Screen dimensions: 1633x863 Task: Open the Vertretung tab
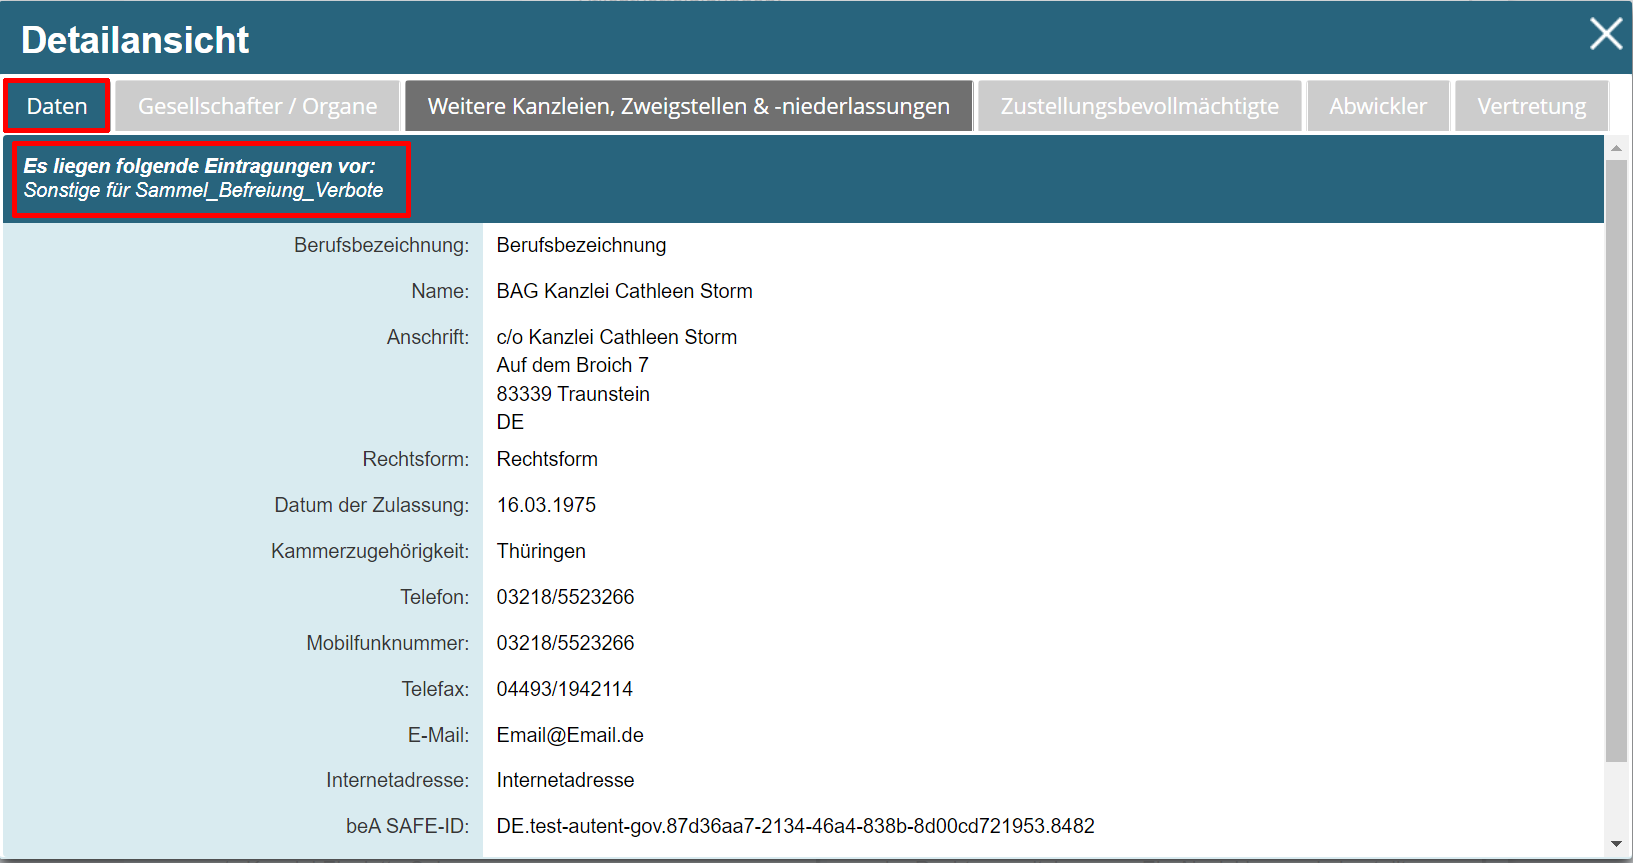[1531, 106]
